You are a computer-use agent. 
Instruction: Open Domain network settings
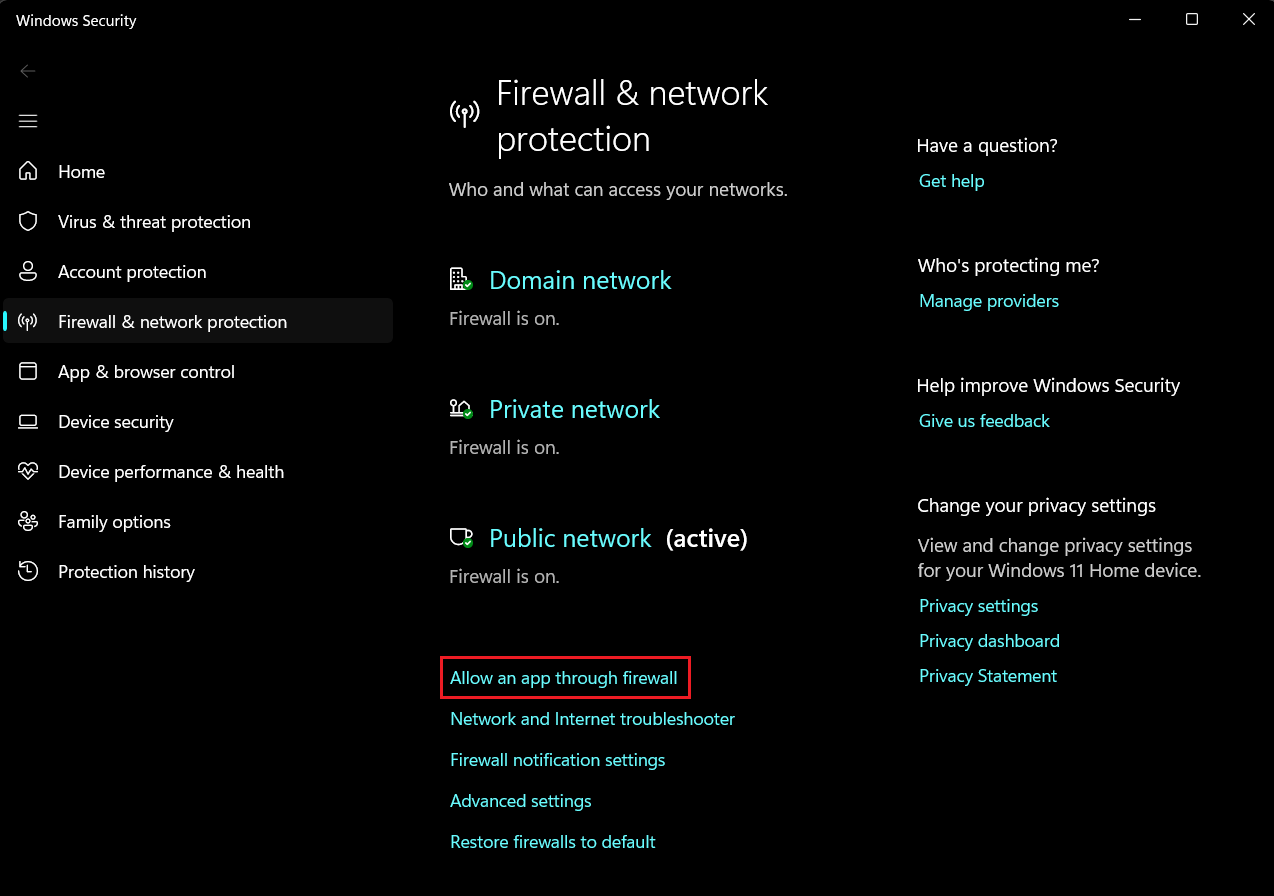coord(580,281)
